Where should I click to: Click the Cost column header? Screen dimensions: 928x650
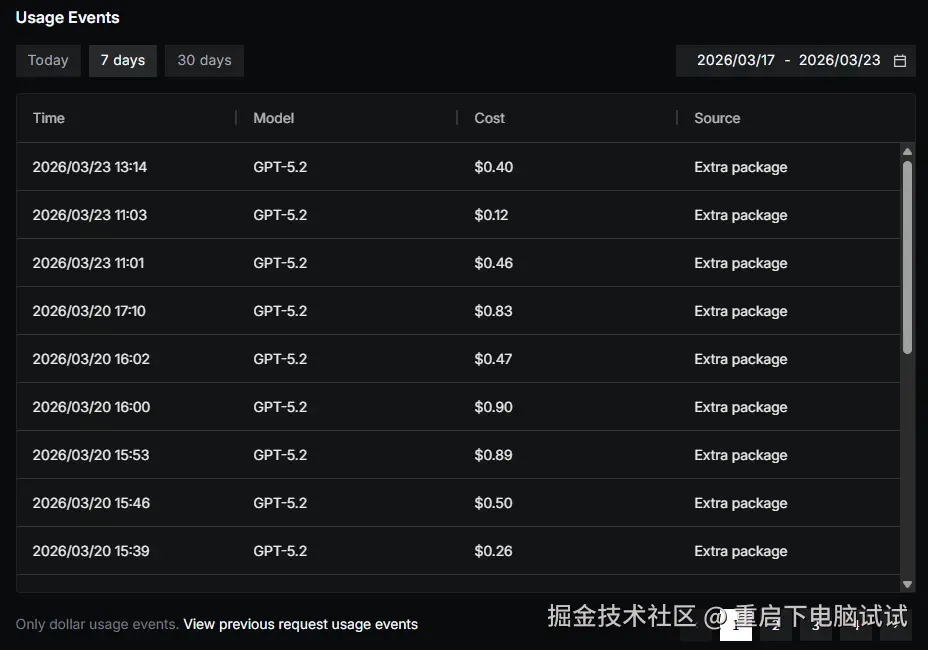pos(490,118)
